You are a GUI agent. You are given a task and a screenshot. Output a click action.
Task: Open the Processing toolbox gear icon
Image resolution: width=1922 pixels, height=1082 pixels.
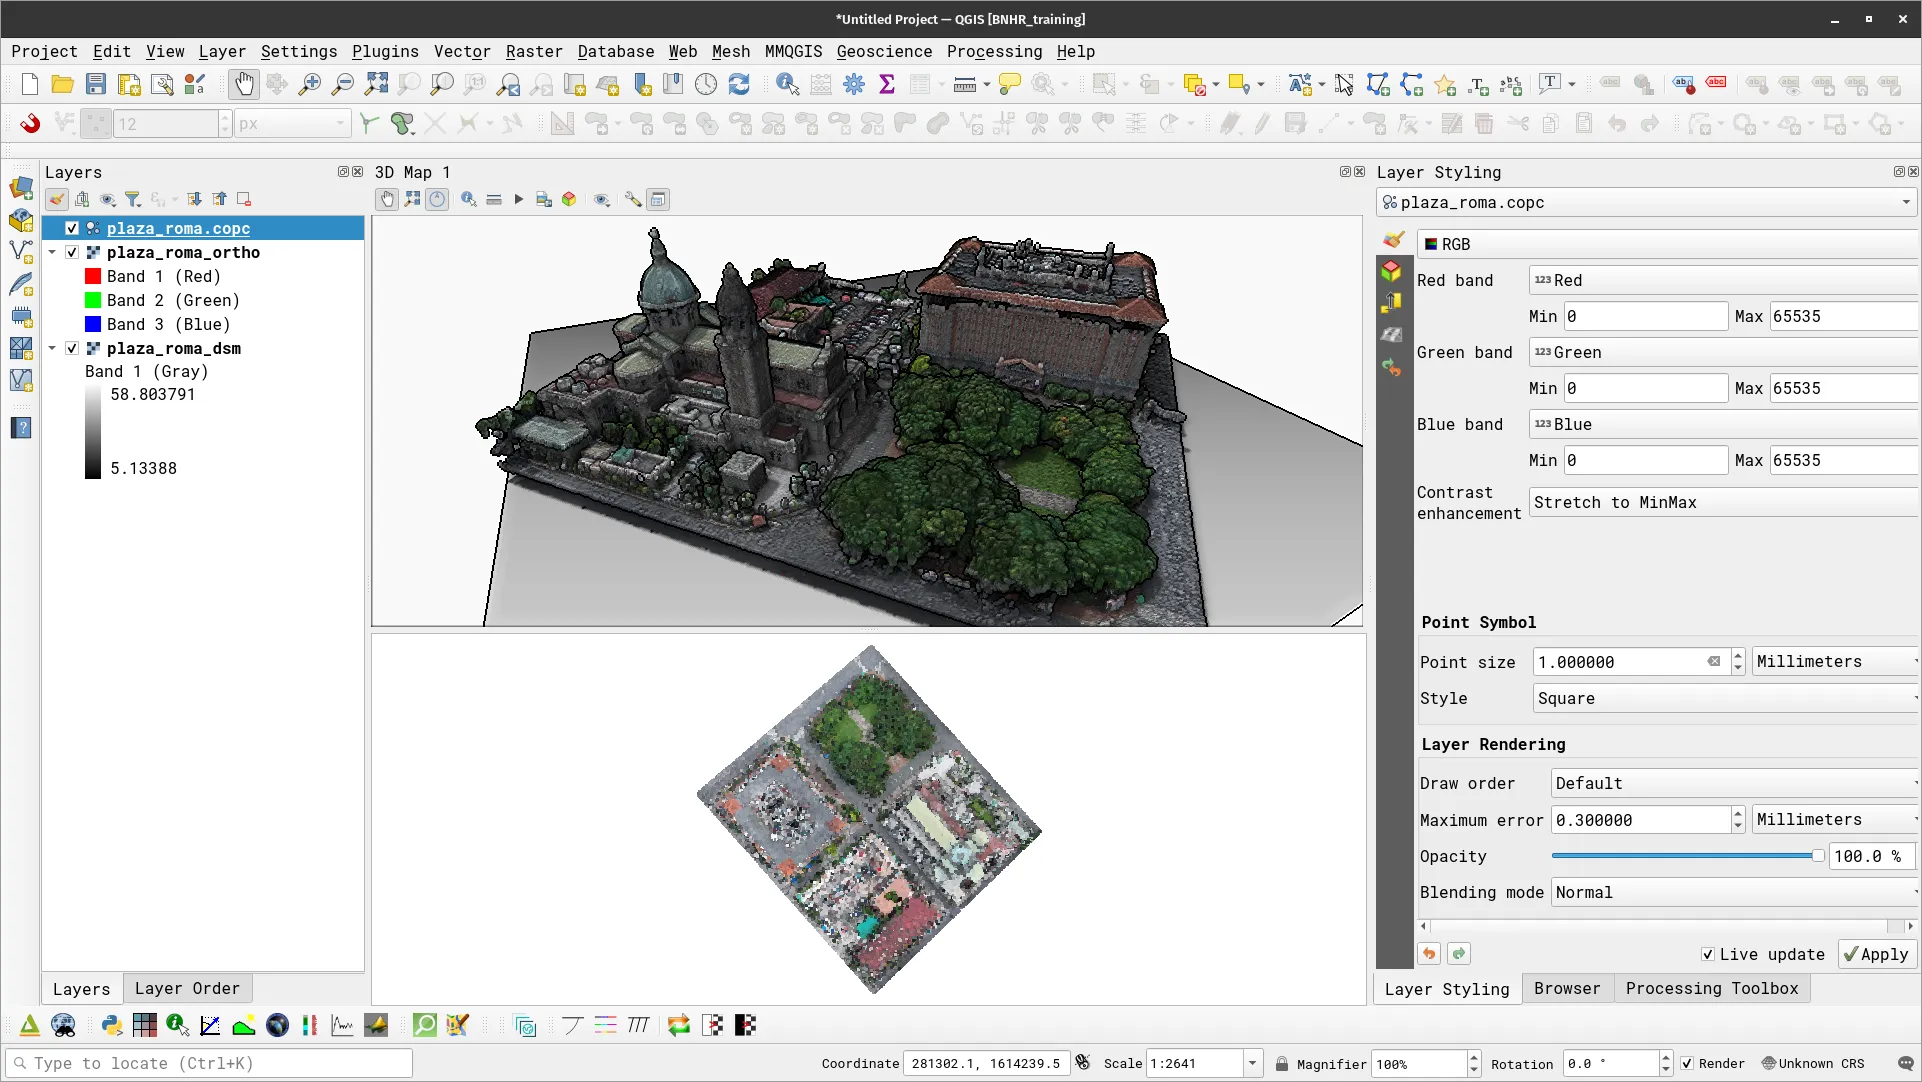[x=853, y=84]
